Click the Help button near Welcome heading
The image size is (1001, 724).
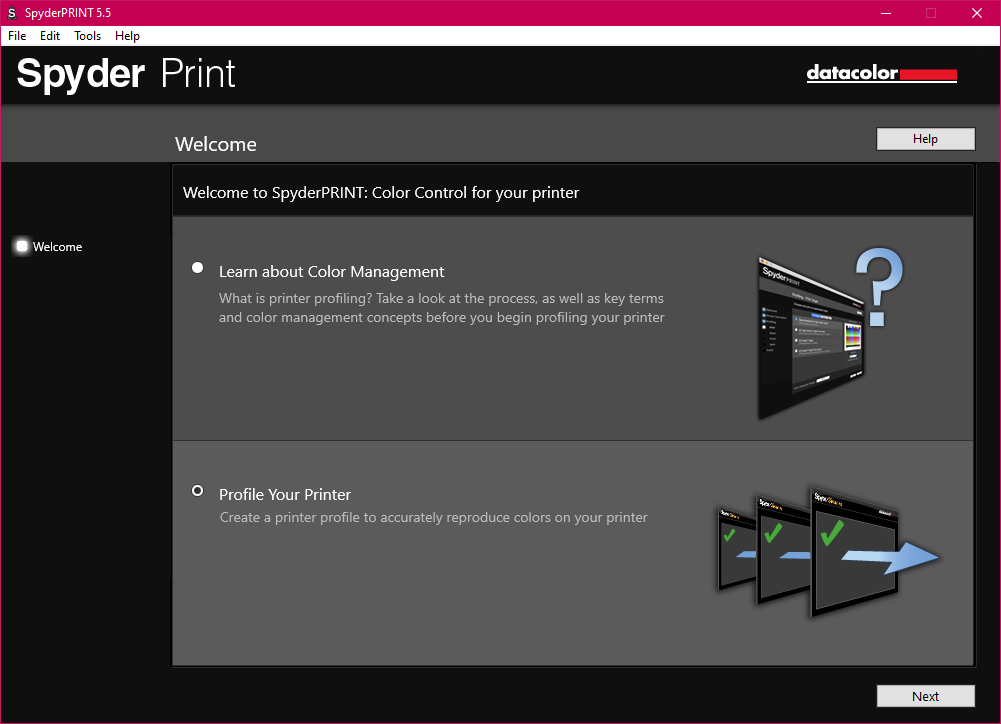coord(925,139)
